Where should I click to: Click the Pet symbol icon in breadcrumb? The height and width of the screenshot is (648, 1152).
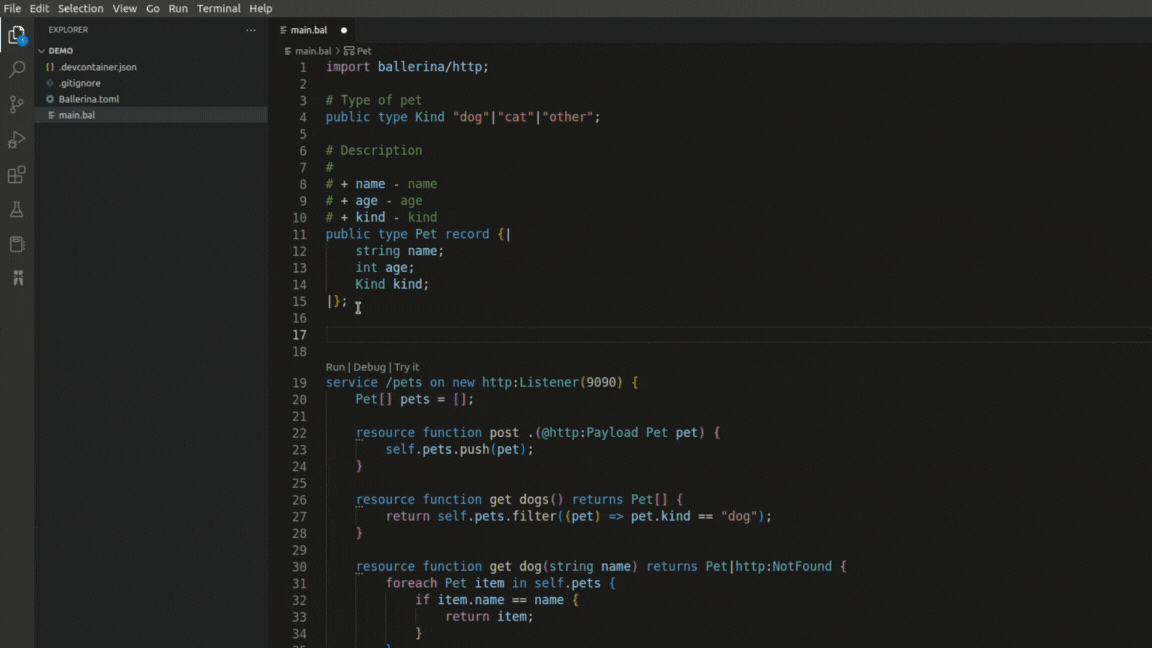click(349, 51)
